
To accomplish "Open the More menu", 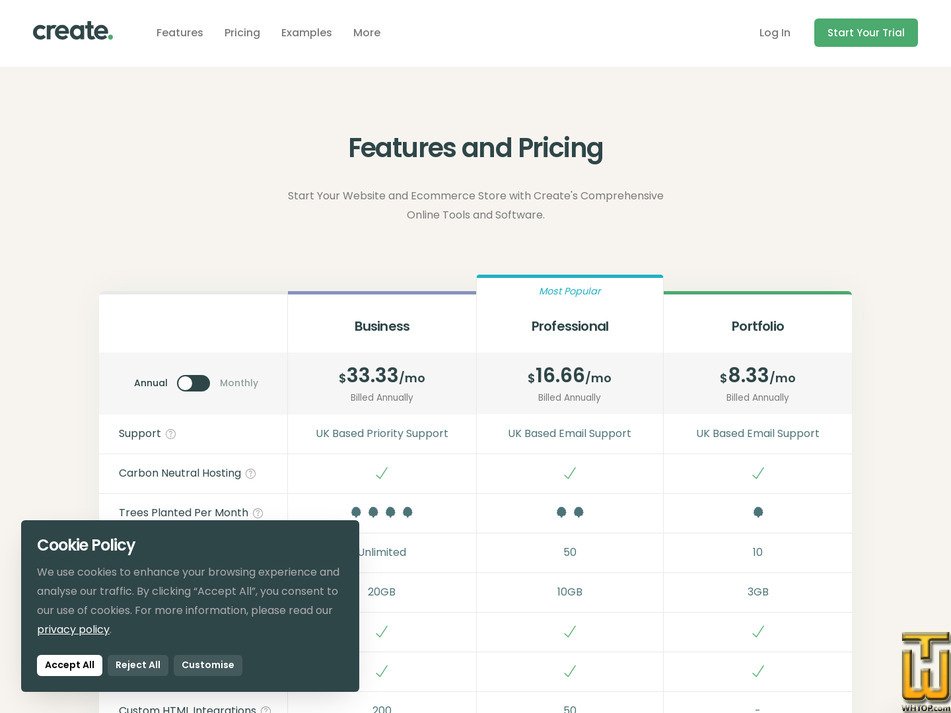I will pyautogui.click(x=367, y=33).
